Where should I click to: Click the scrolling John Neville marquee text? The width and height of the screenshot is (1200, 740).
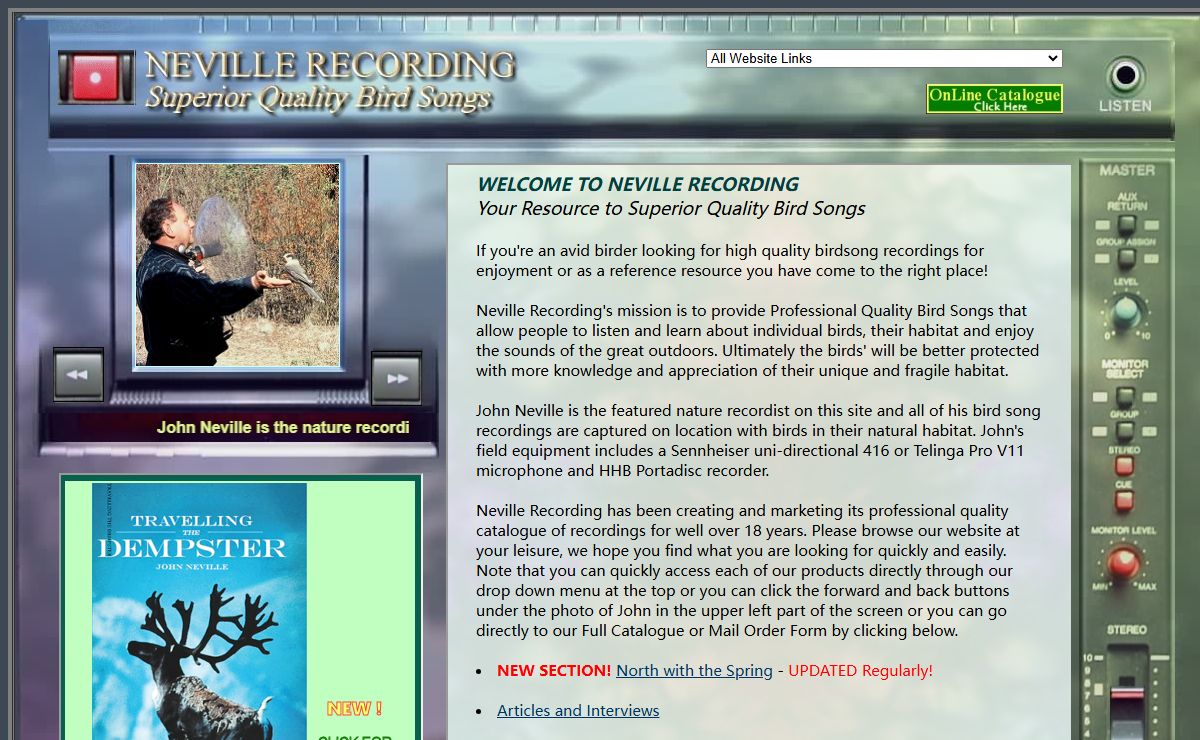(283, 427)
